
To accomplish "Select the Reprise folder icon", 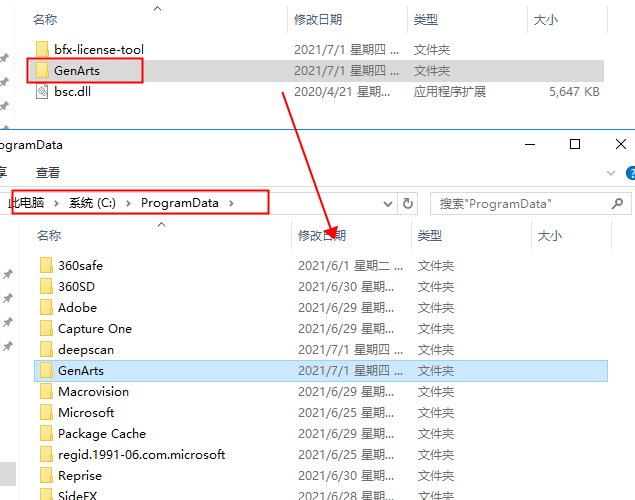I will 46,476.
